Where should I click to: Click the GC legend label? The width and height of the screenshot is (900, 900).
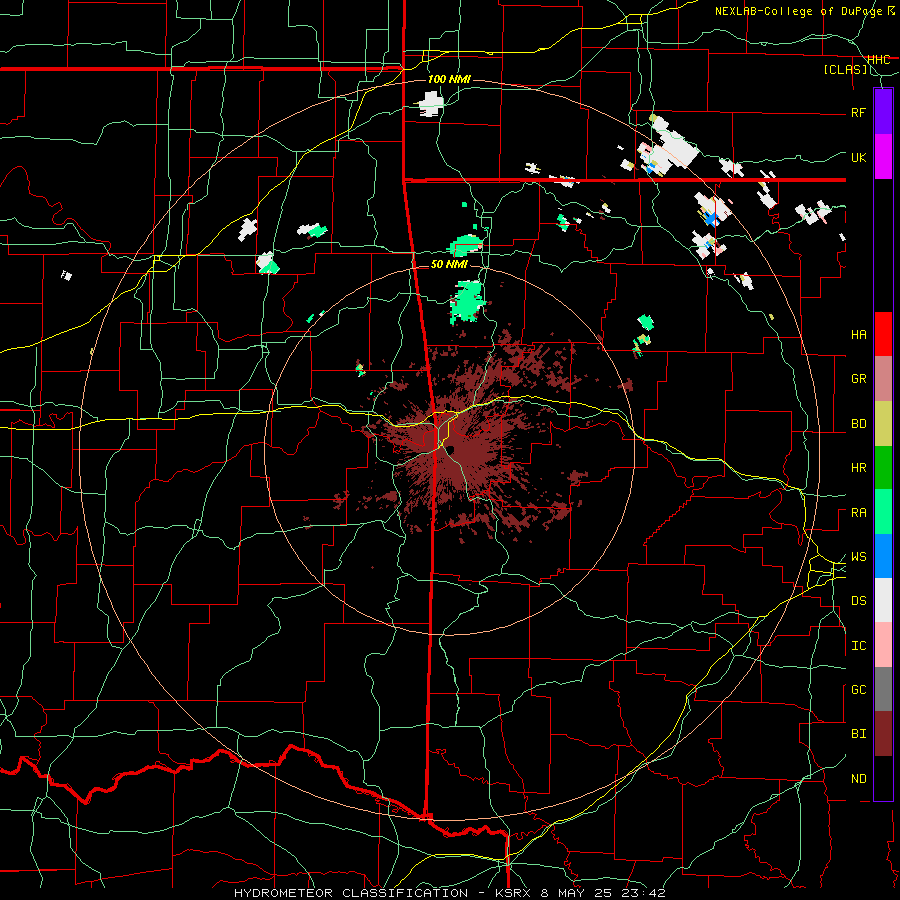click(859, 690)
